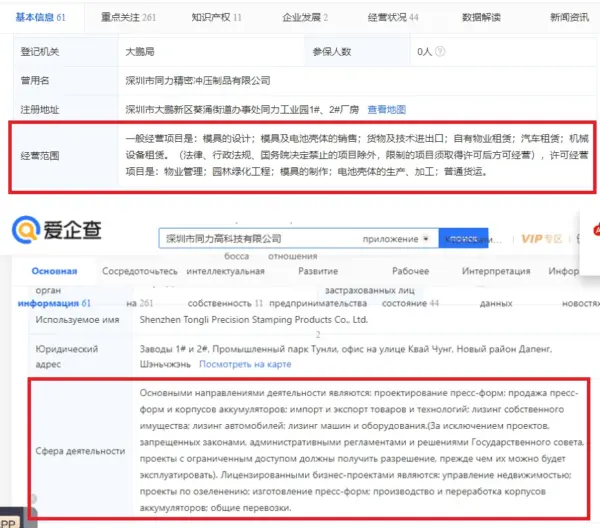Image resolution: width=600 pixels, height=528 pixels.
Task: Click the Посмотреть на карте link
Action: point(245,365)
